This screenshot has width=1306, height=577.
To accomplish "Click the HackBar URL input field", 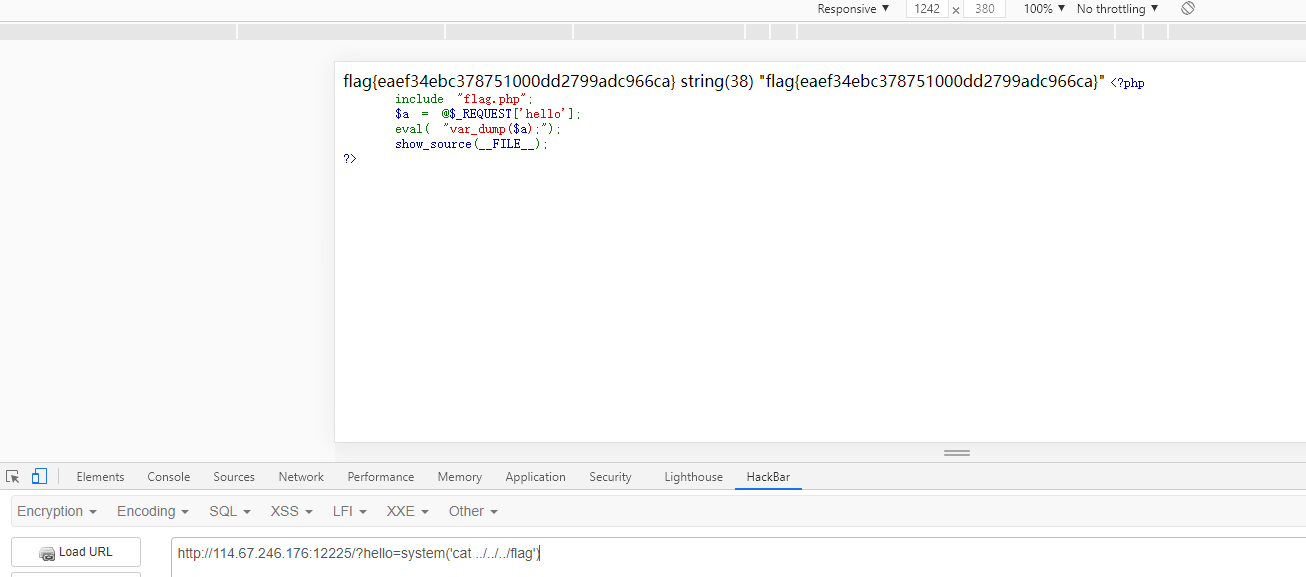I will [738, 557].
